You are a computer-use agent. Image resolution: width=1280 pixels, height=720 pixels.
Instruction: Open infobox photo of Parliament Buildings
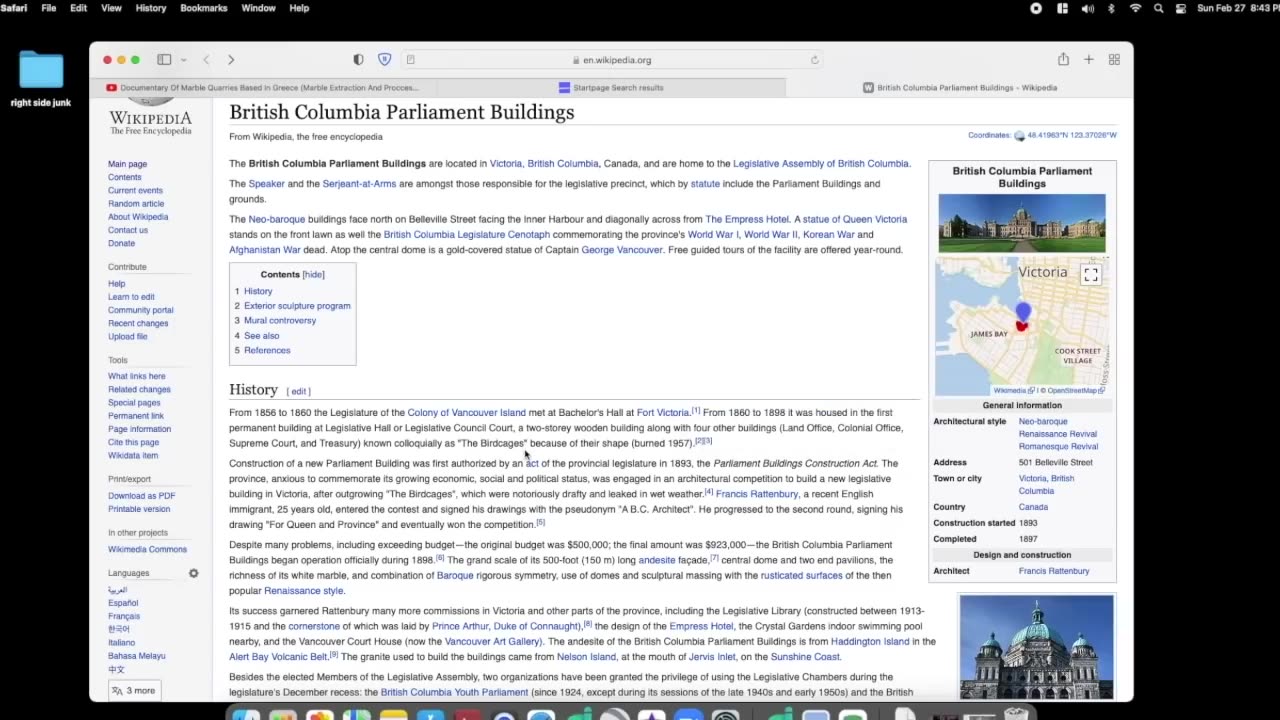1022,223
